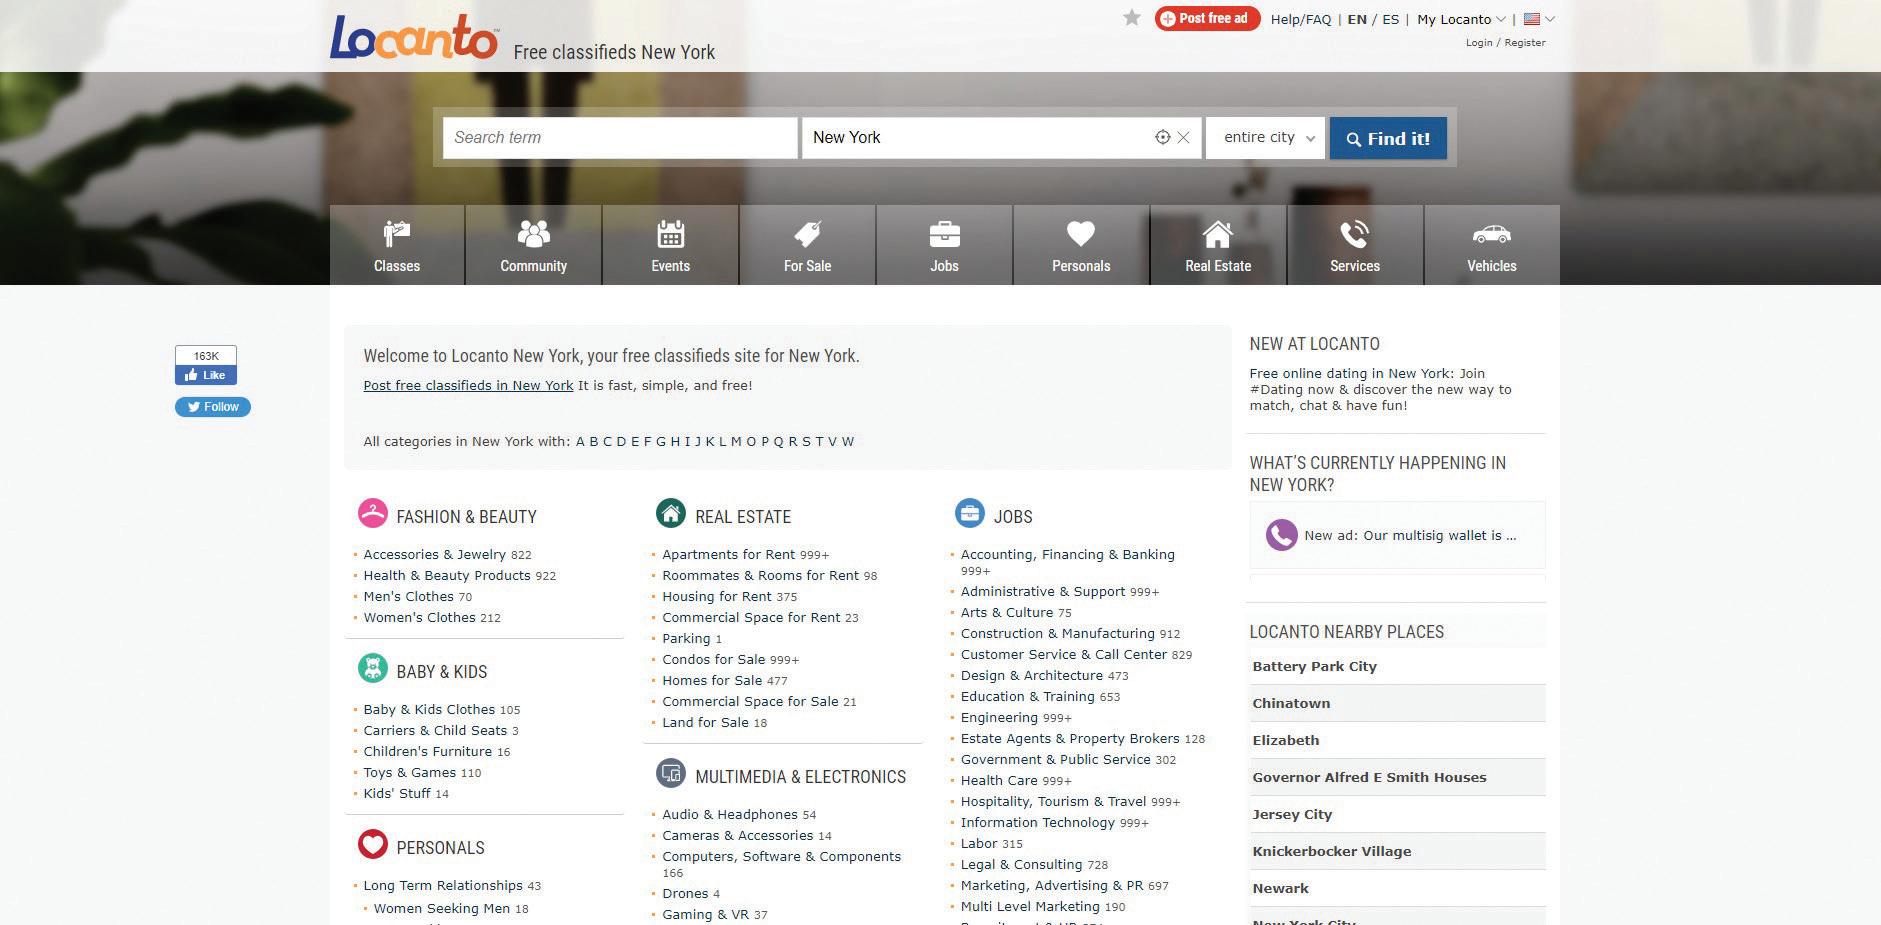This screenshot has height=925, width=1881.
Task: Click the Login link
Action: (x=1479, y=43)
